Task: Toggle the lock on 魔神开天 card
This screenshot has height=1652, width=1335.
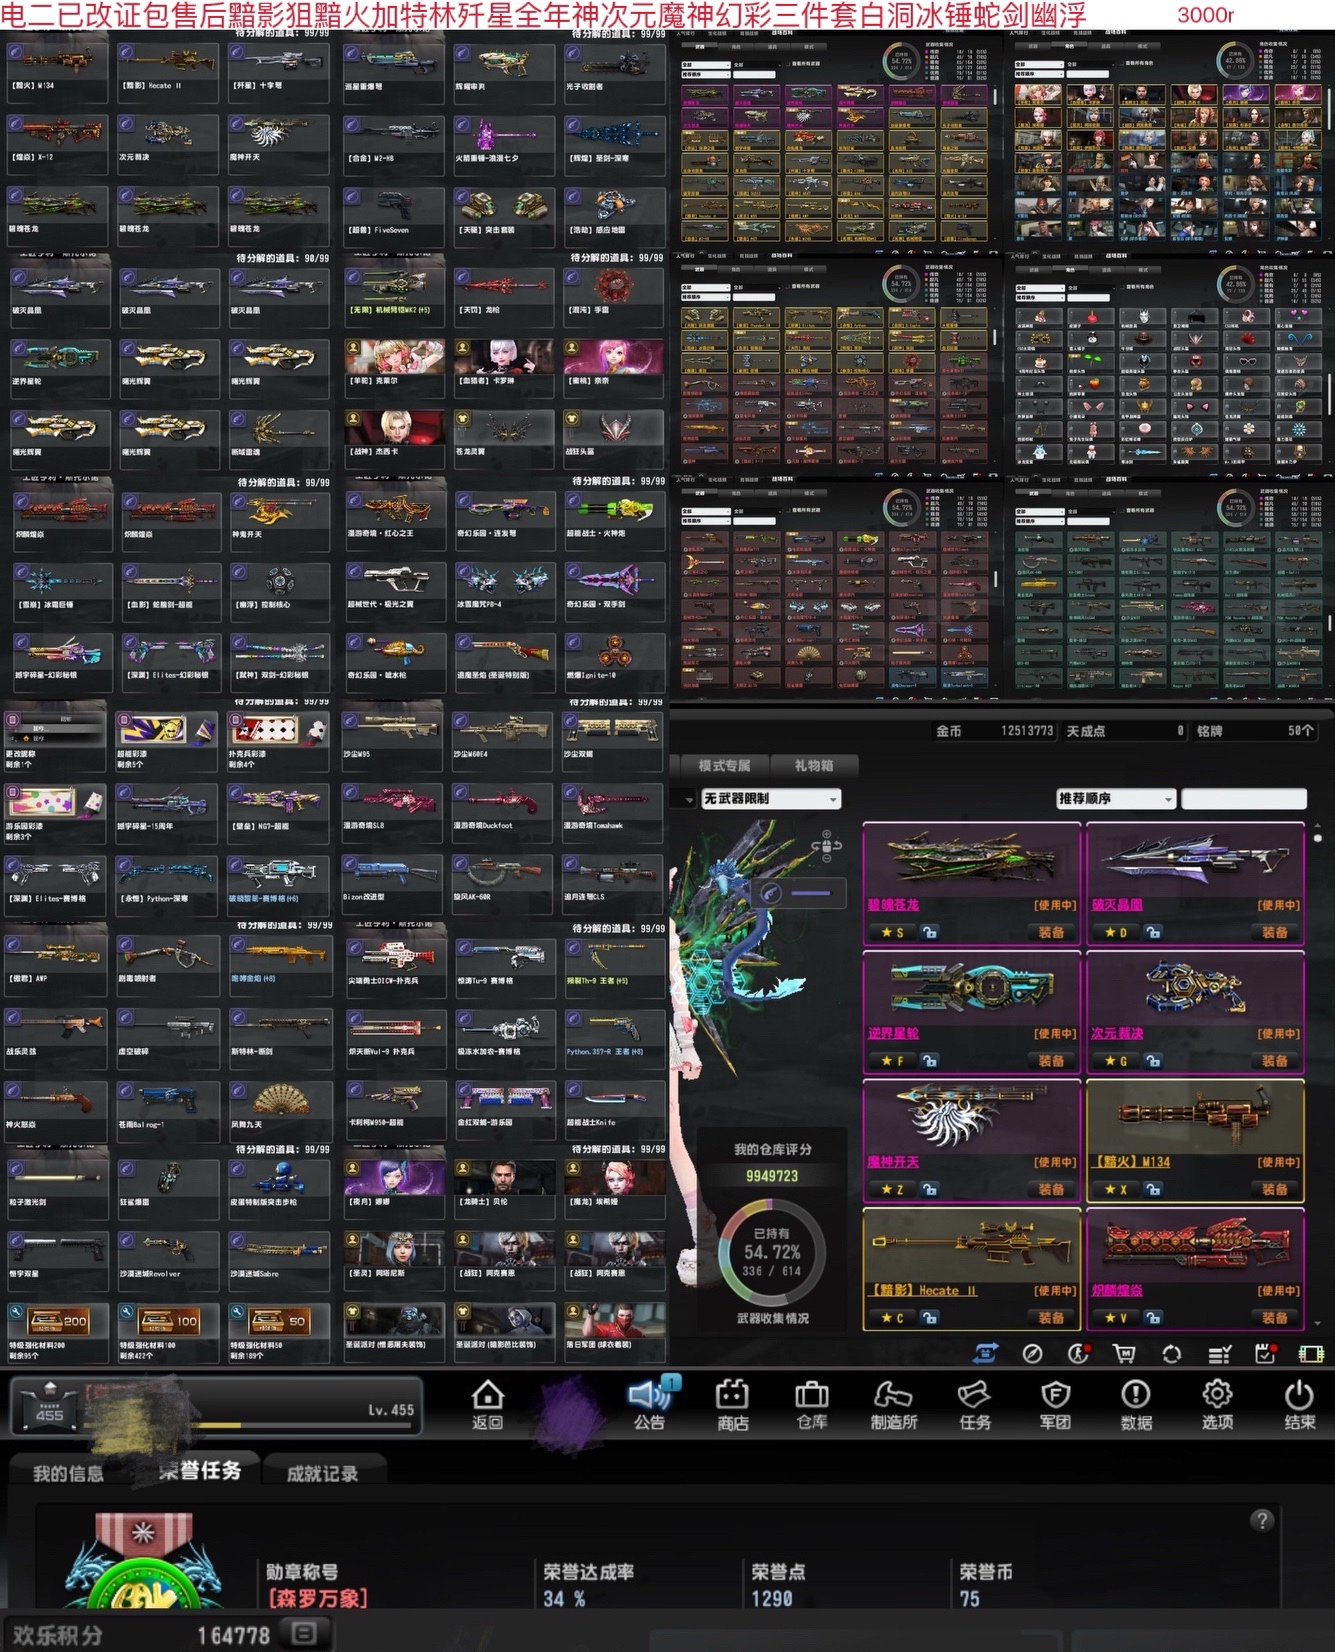Action: coord(929,1189)
